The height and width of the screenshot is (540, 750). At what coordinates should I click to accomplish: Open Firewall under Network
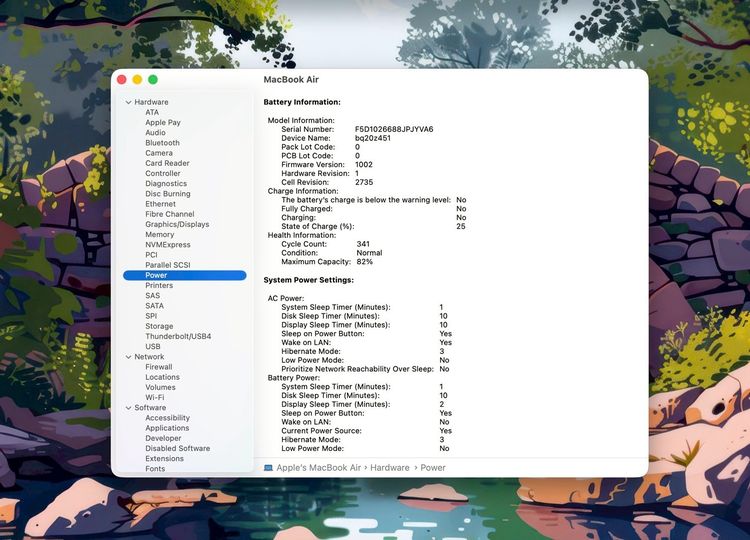[x=159, y=367]
